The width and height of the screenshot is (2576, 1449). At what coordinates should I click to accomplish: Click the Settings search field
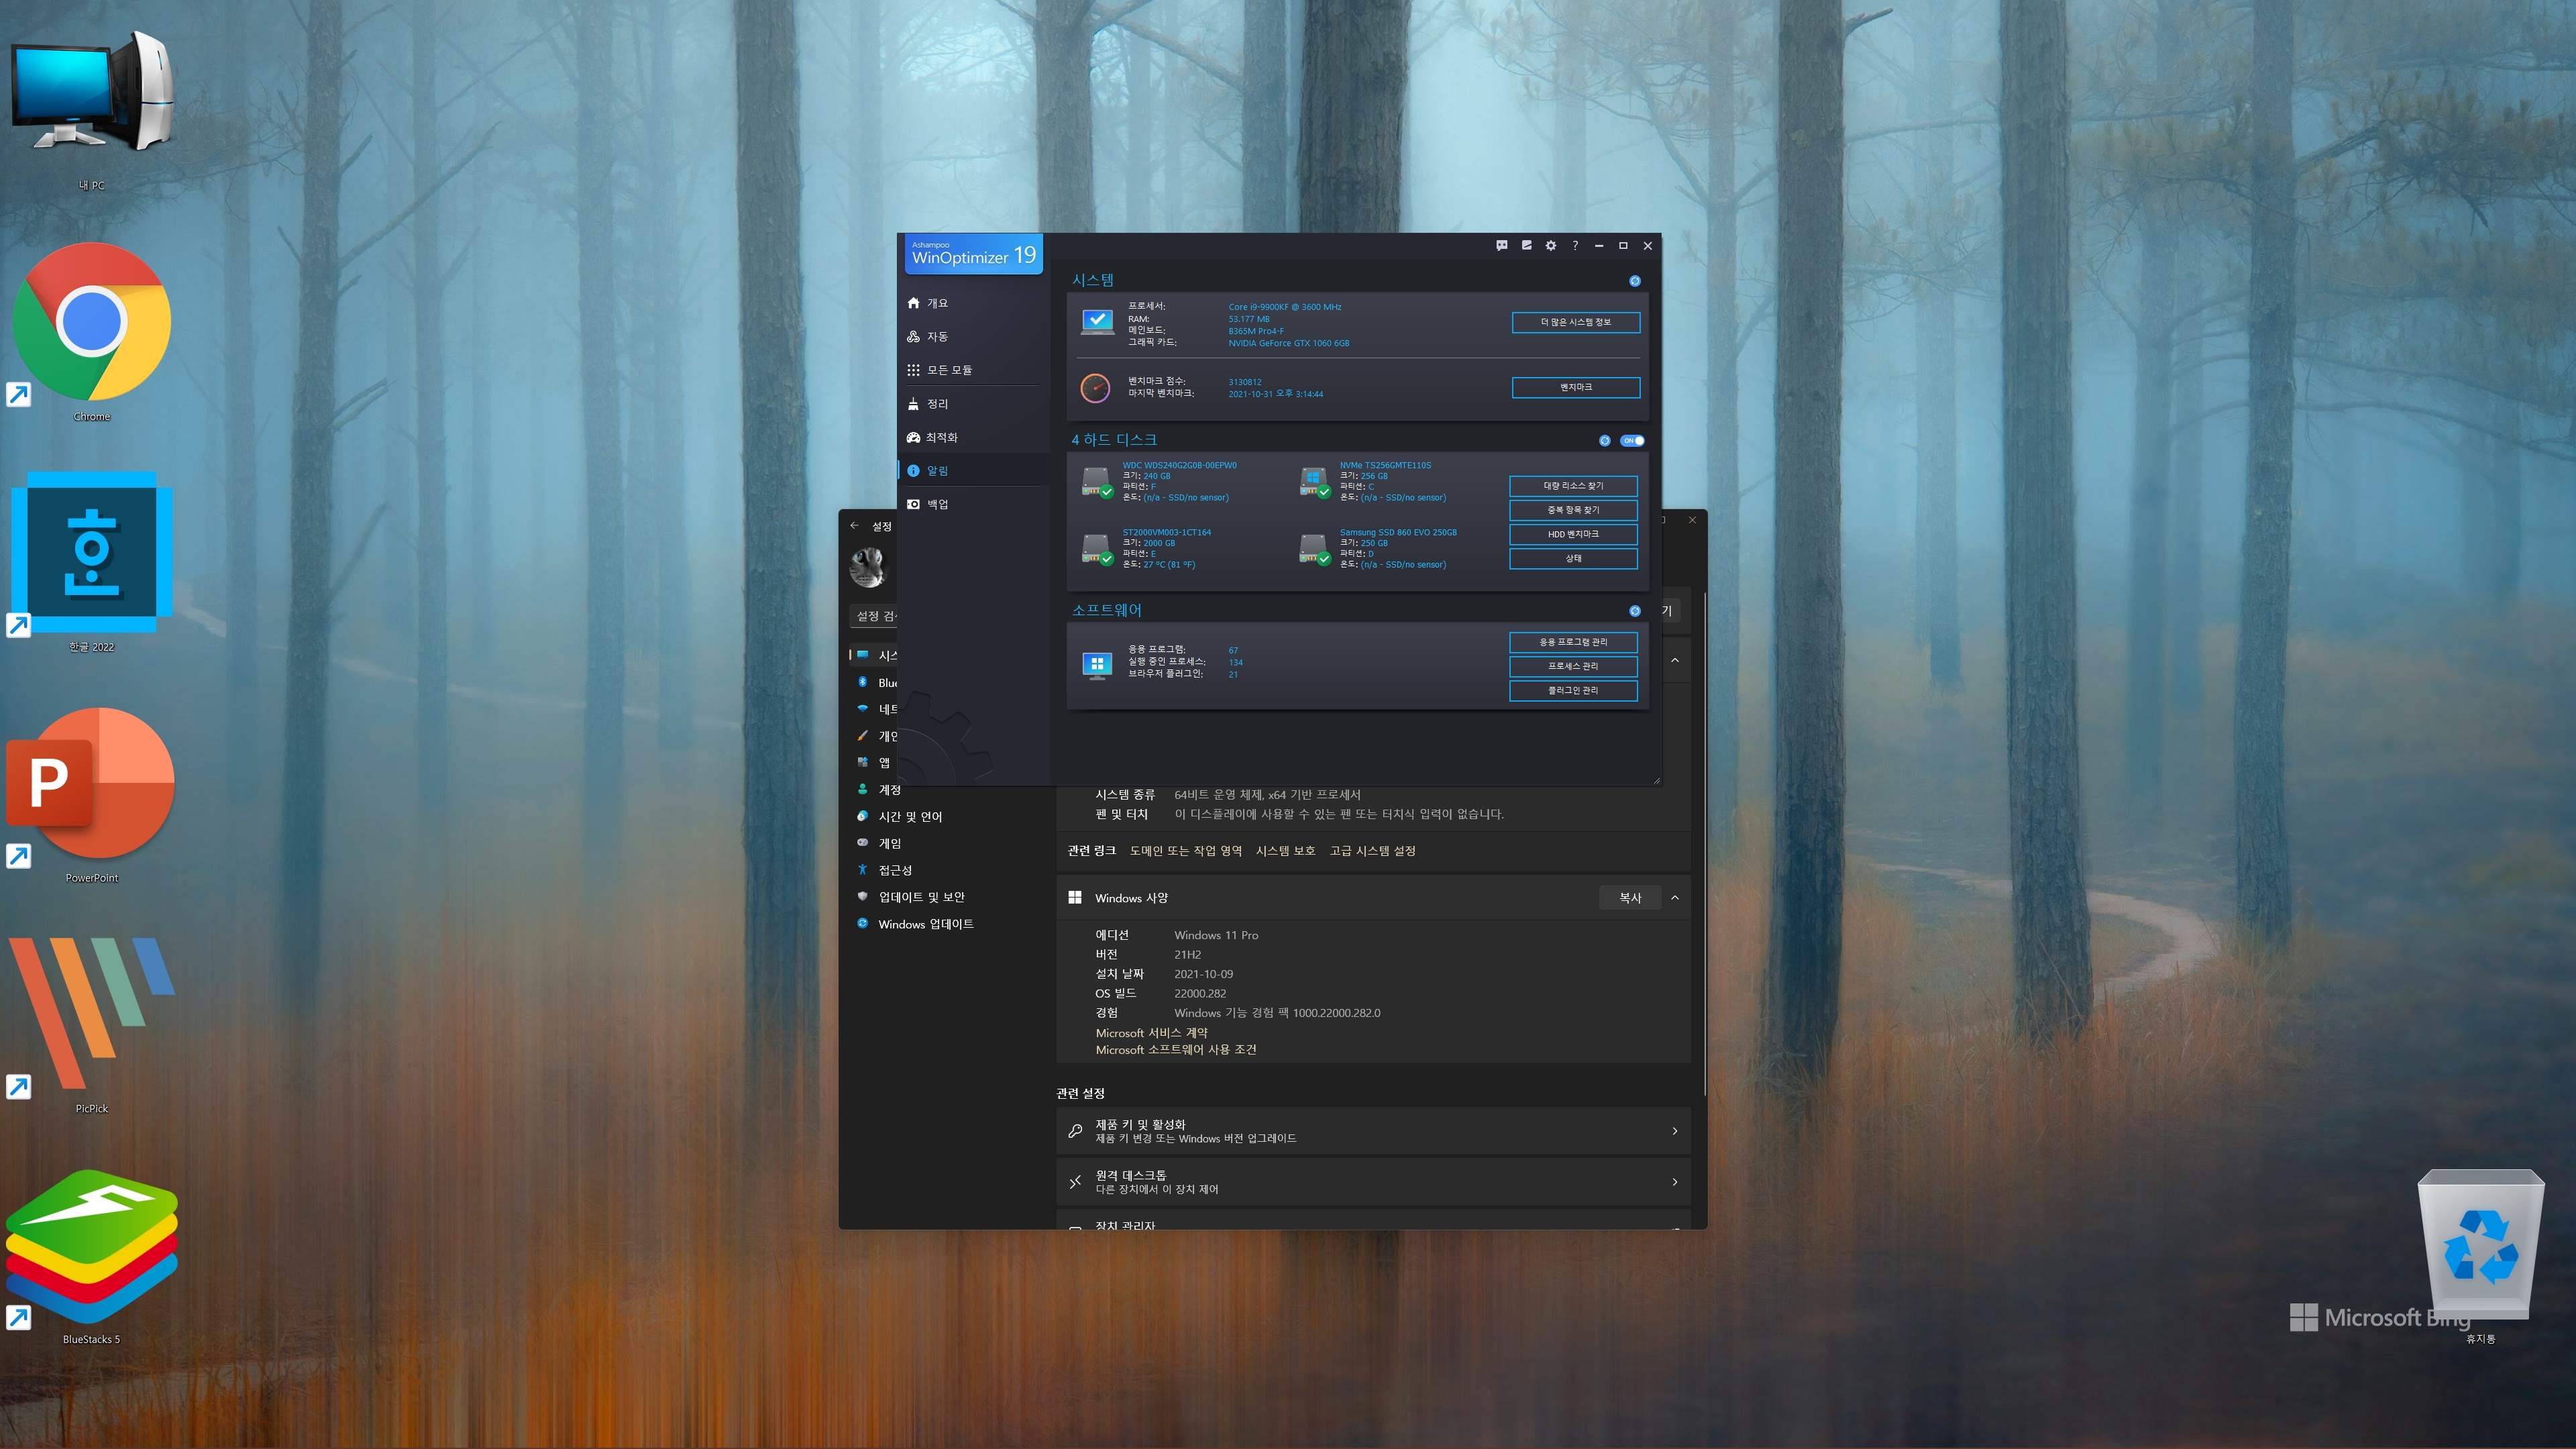tap(874, 616)
